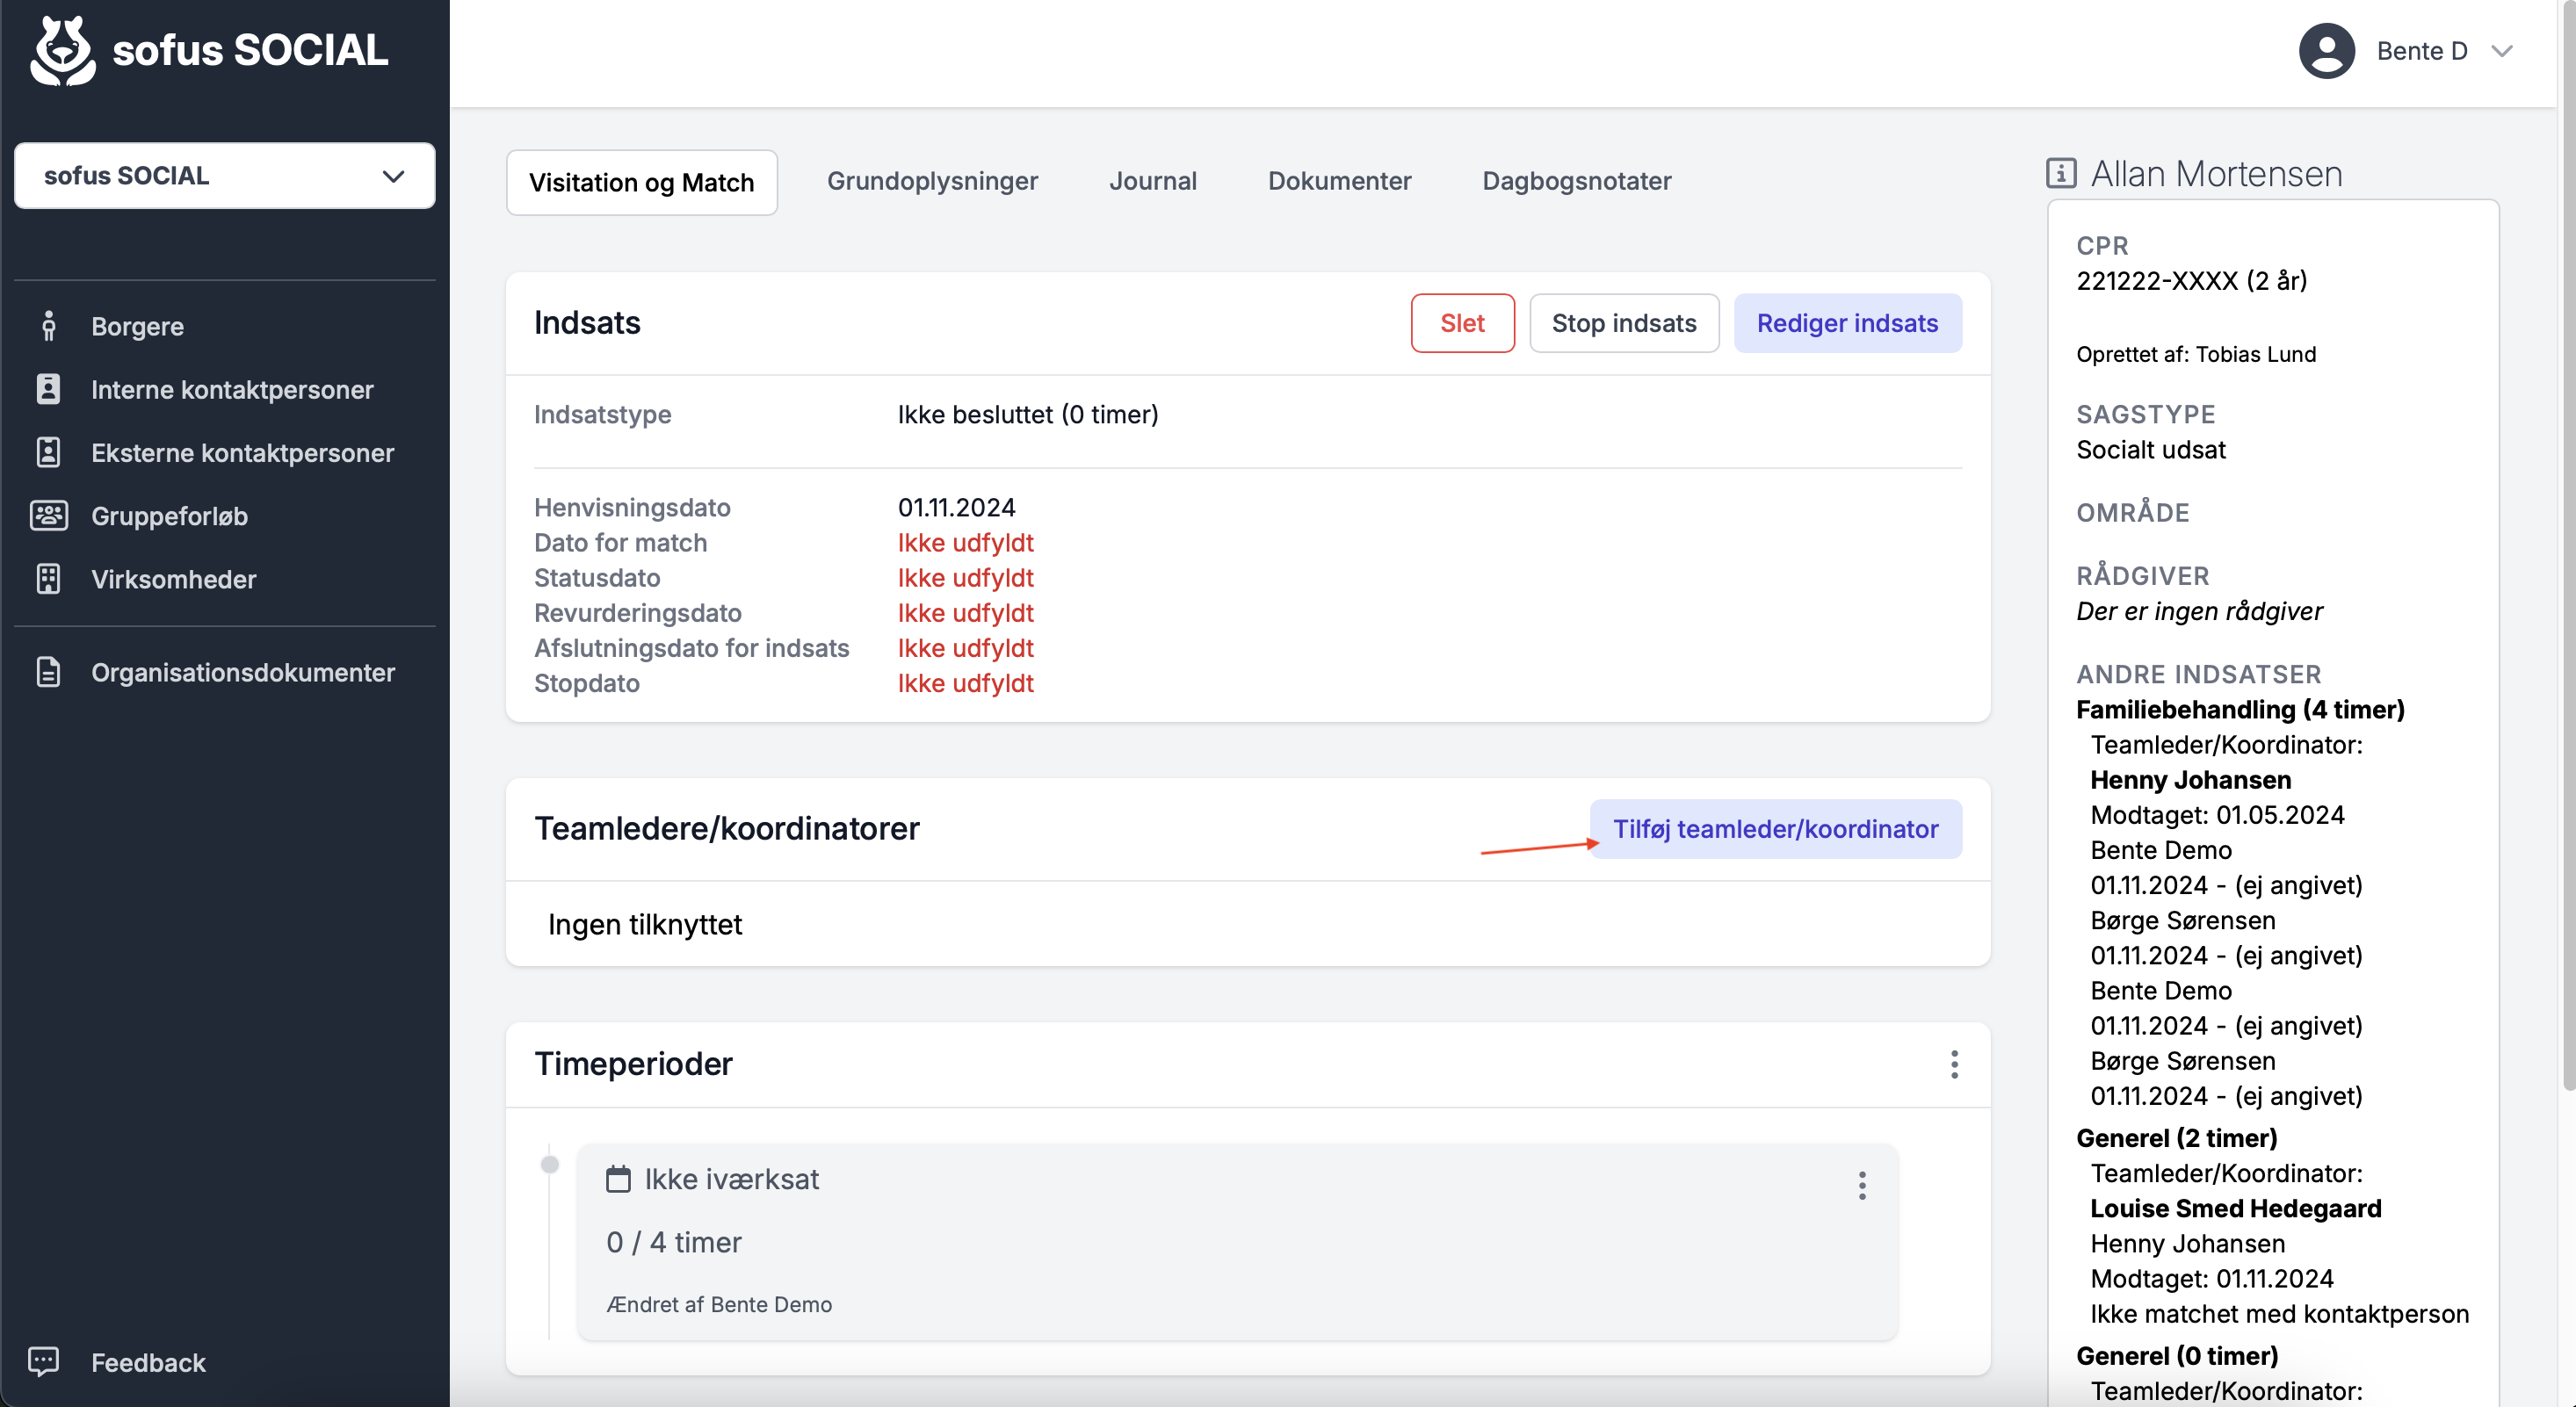Click the Virksomheder building icon

pos(48,579)
